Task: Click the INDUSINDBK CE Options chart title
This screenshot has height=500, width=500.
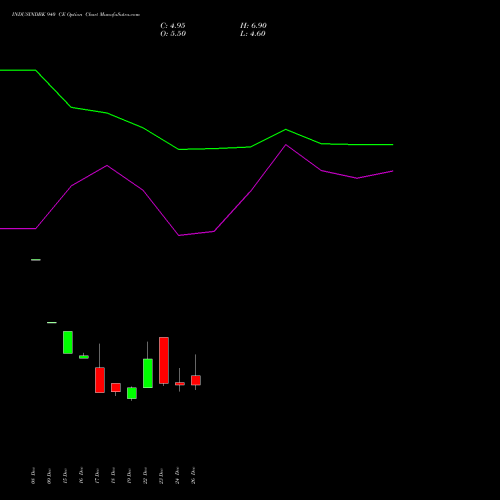Action: (76, 14)
